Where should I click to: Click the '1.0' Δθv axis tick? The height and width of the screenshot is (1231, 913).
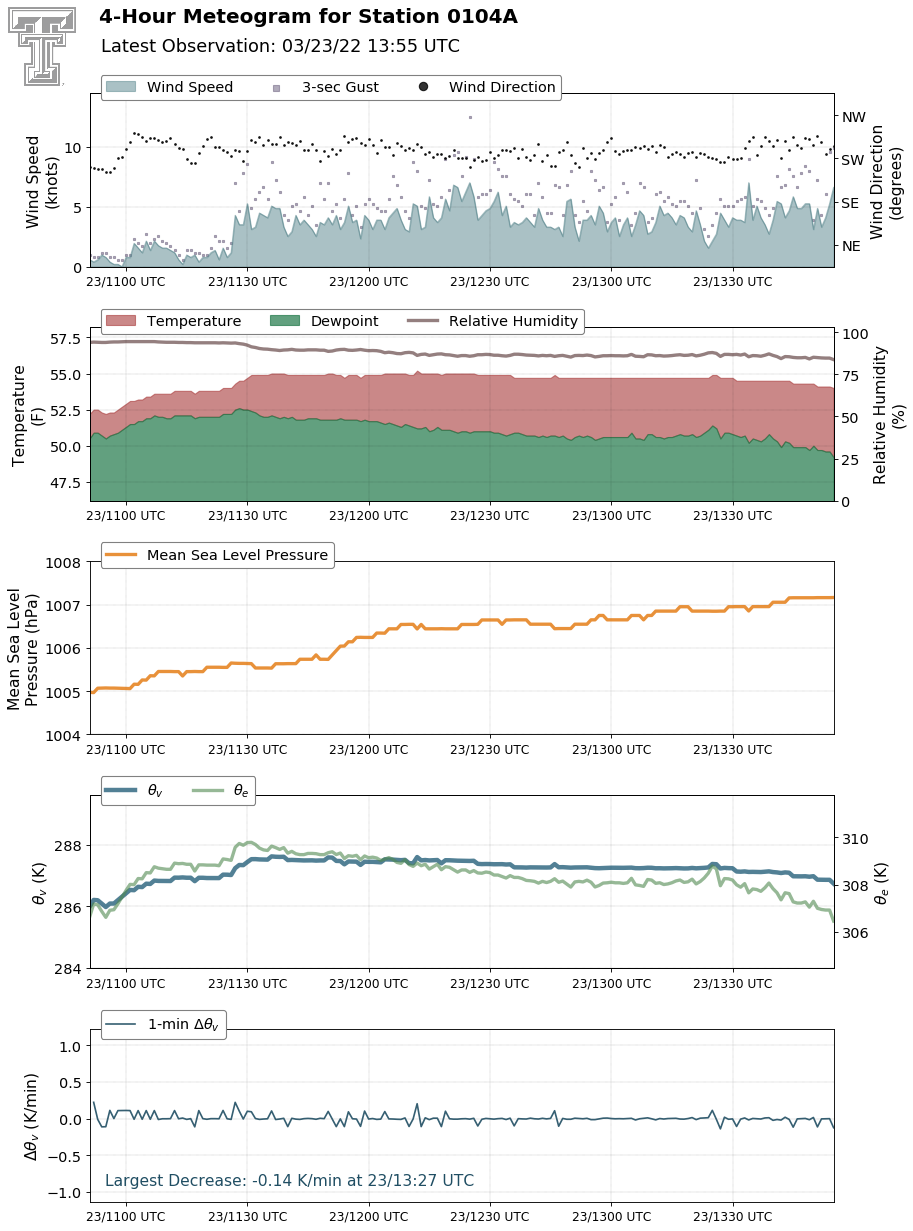click(71, 1047)
